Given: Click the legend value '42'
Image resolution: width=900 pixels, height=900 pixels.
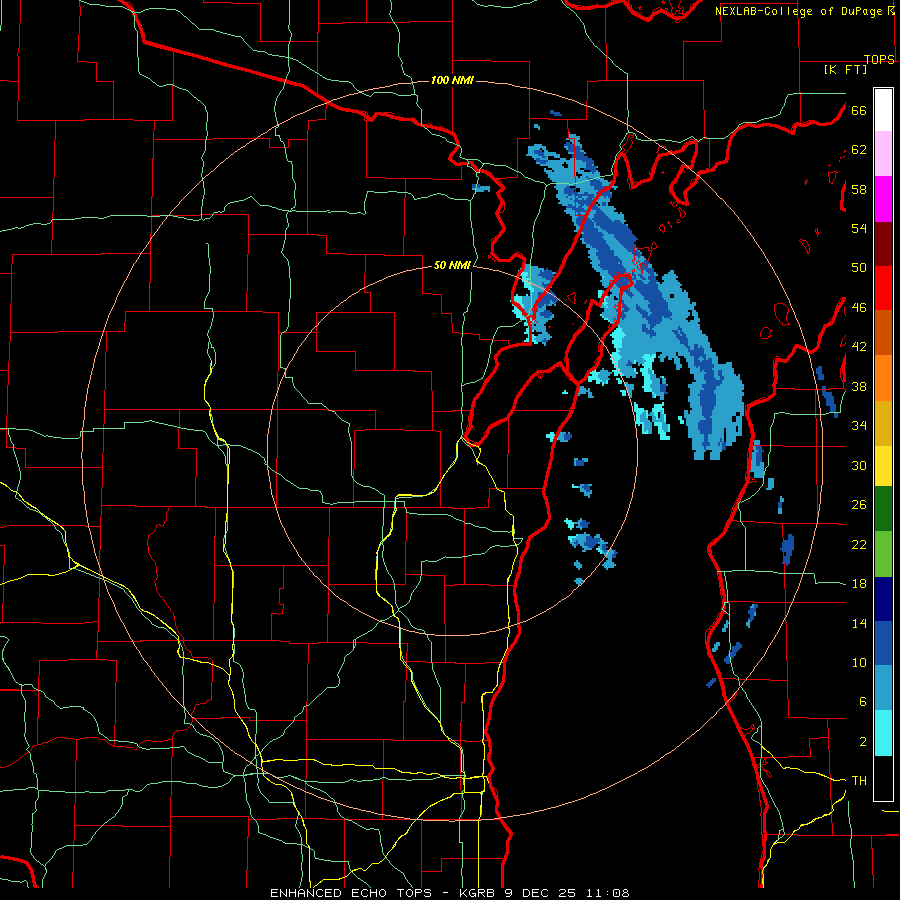Looking at the screenshot, I should point(859,347).
